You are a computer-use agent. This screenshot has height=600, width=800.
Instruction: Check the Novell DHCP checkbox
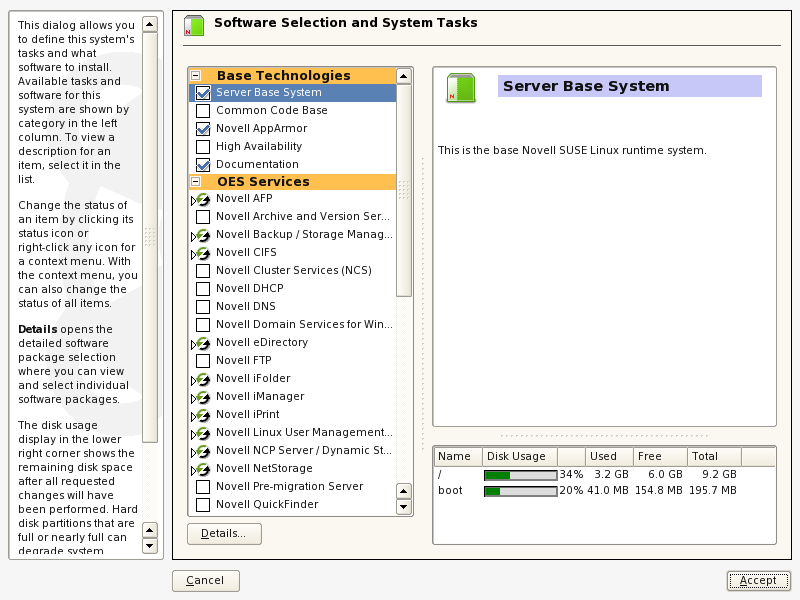(x=203, y=288)
